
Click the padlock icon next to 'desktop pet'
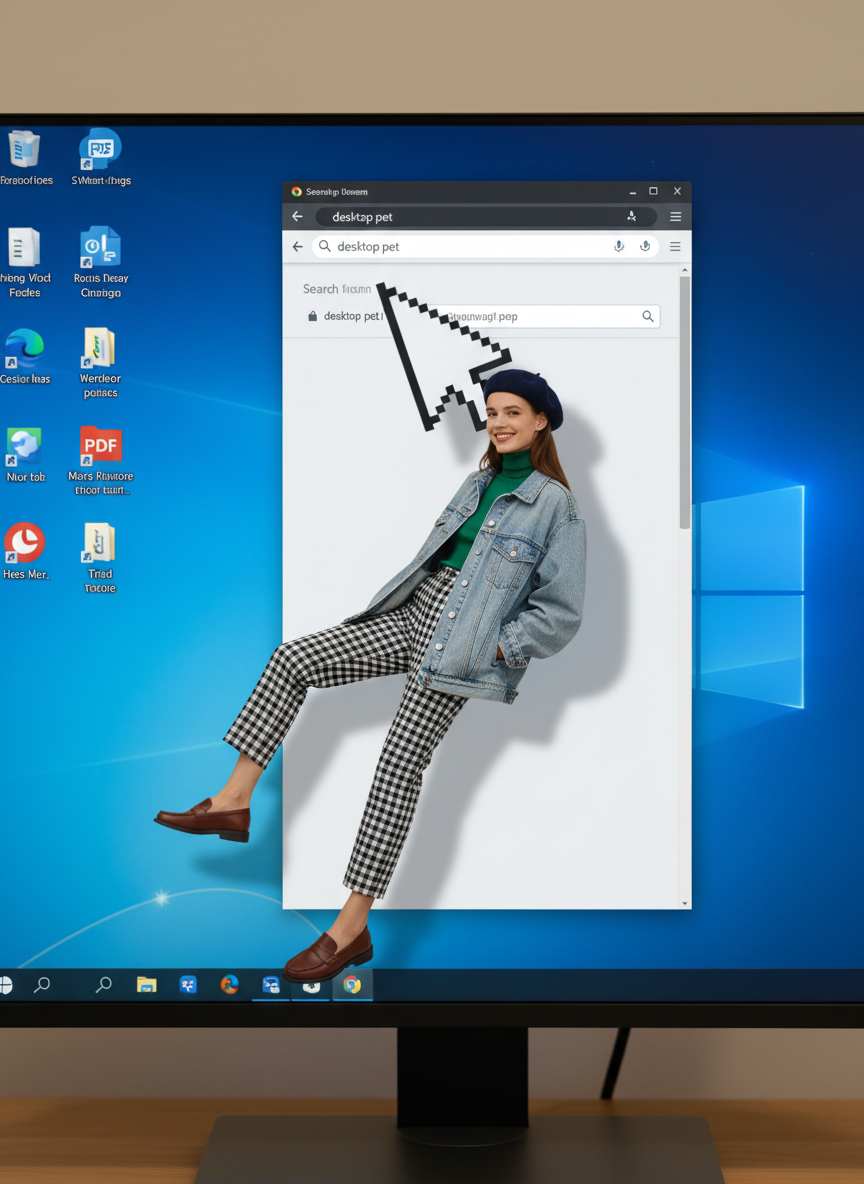coord(313,317)
